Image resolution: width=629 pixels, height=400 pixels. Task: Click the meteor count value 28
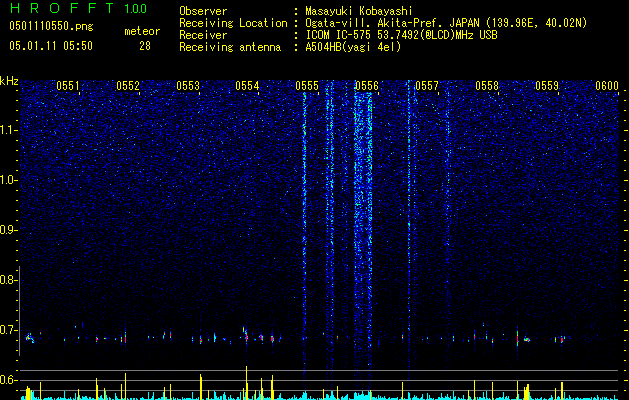pyautogui.click(x=145, y=46)
